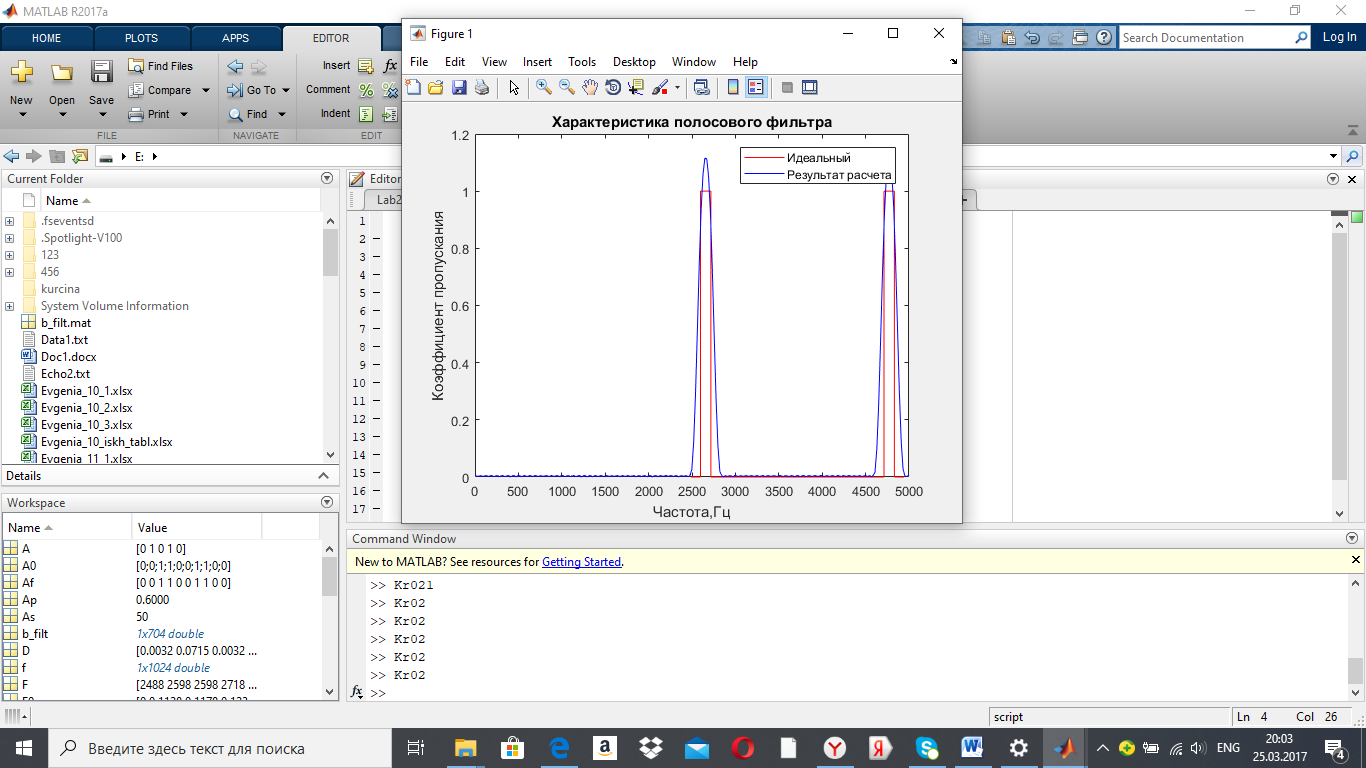
Task: Select the Rotate 3D tool
Action: tap(613, 88)
